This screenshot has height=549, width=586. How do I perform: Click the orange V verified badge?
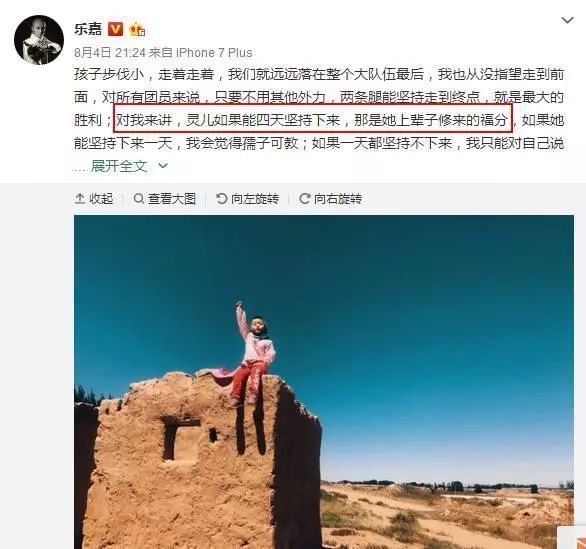tap(115, 29)
